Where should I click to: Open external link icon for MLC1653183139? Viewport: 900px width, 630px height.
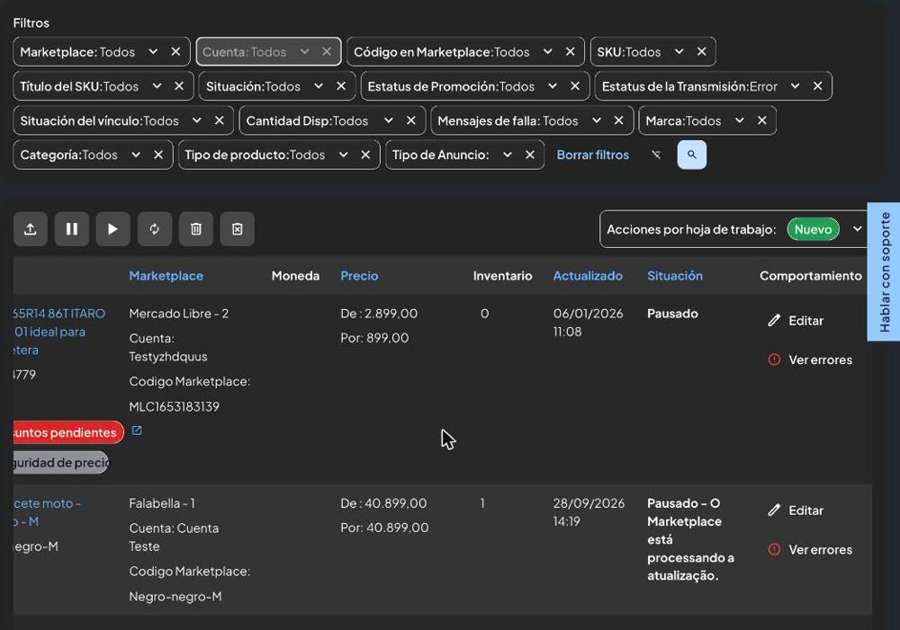[x=137, y=430]
